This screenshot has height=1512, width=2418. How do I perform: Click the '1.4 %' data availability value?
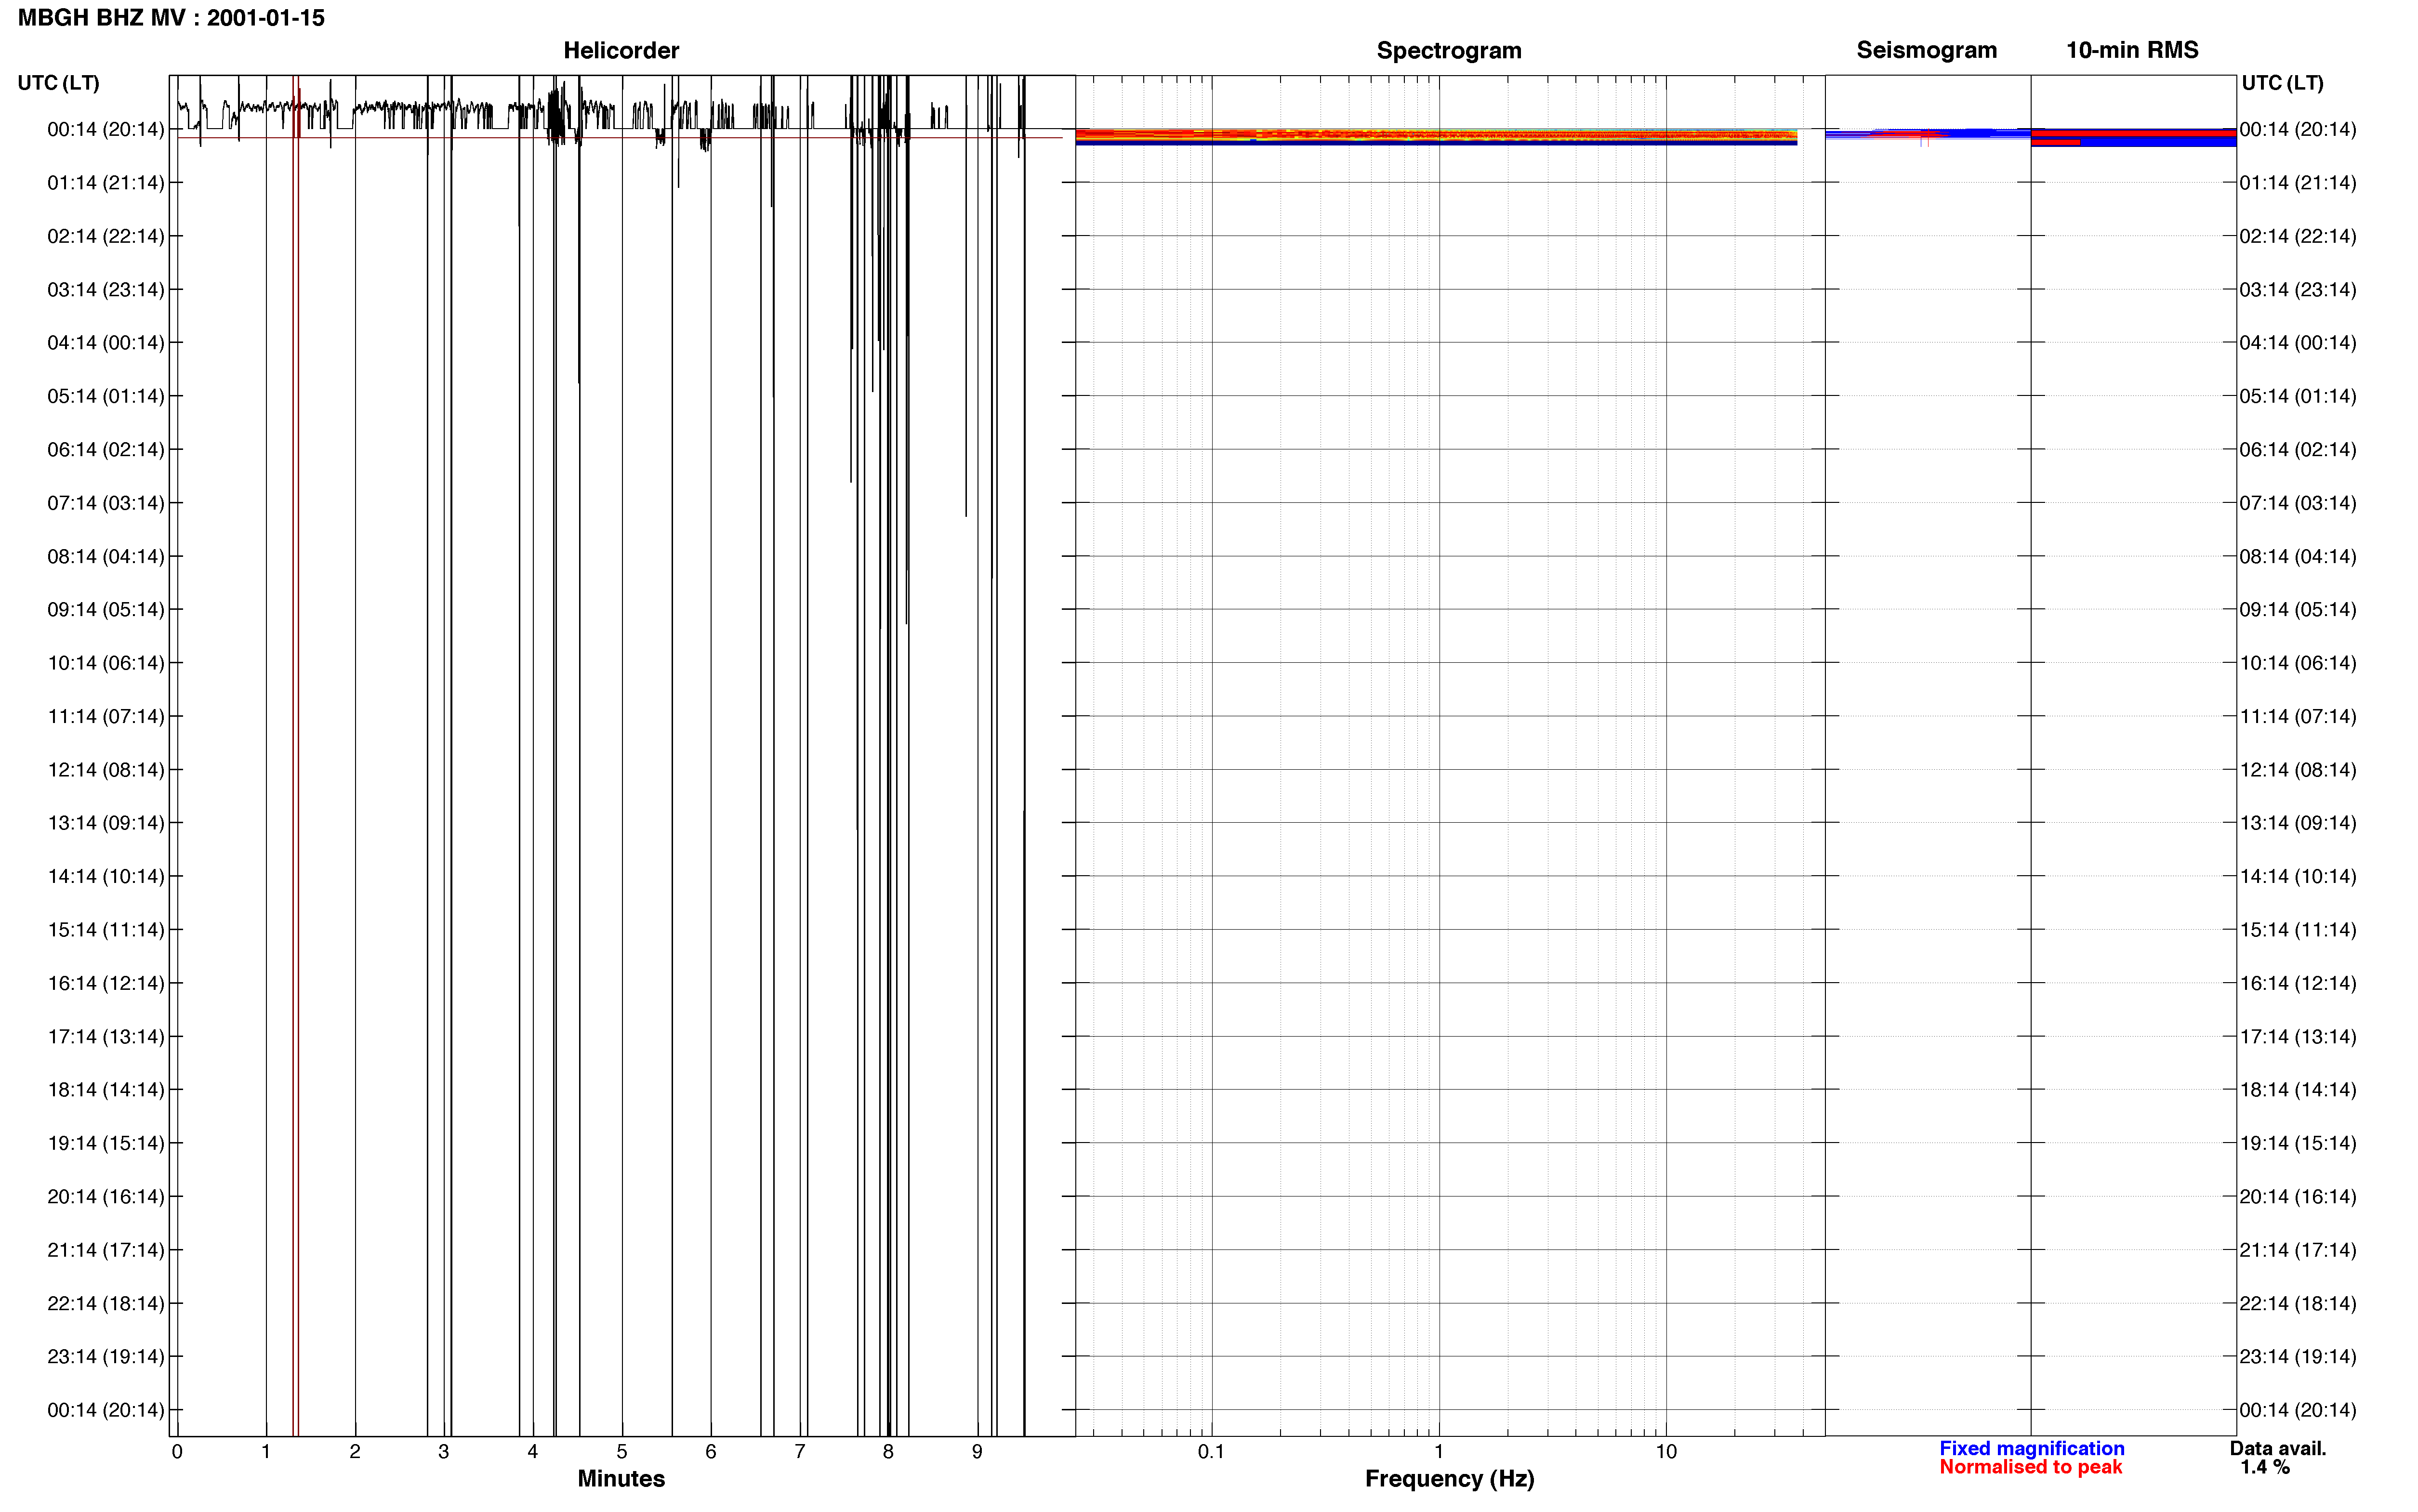[2265, 1467]
